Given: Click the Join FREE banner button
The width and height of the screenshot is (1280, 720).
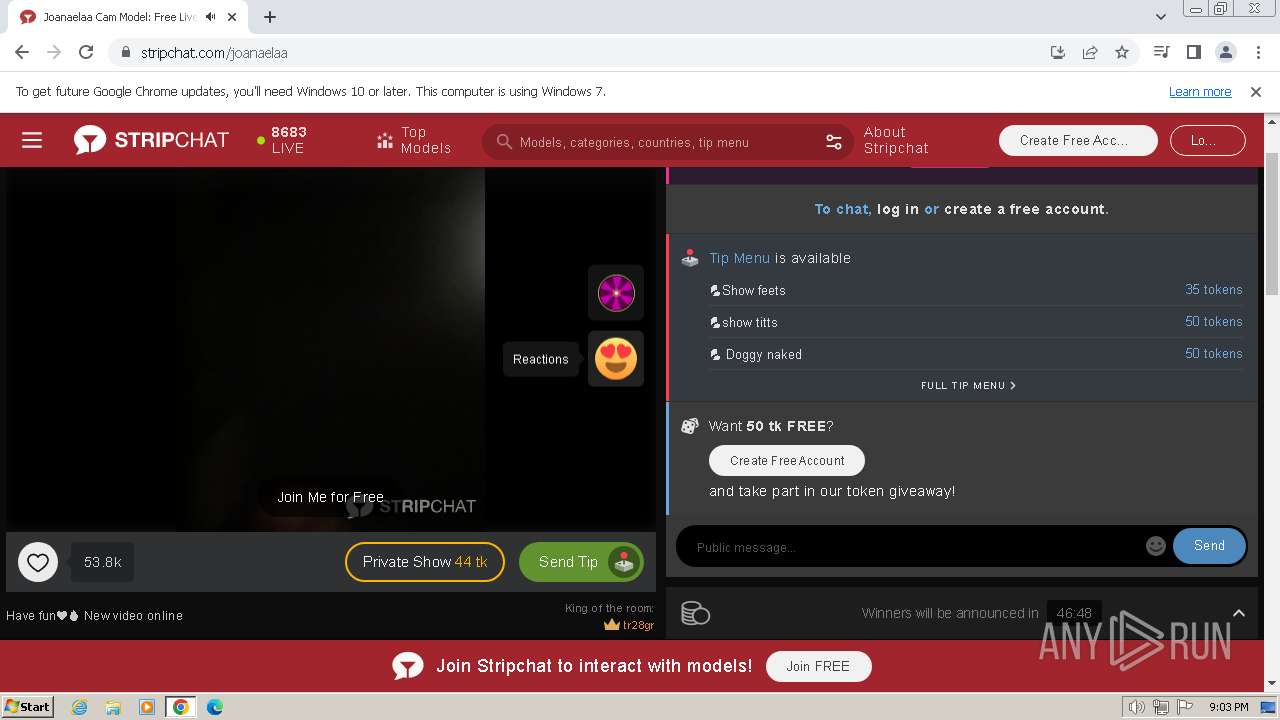Looking at the screenshot, I should (818, 666).
